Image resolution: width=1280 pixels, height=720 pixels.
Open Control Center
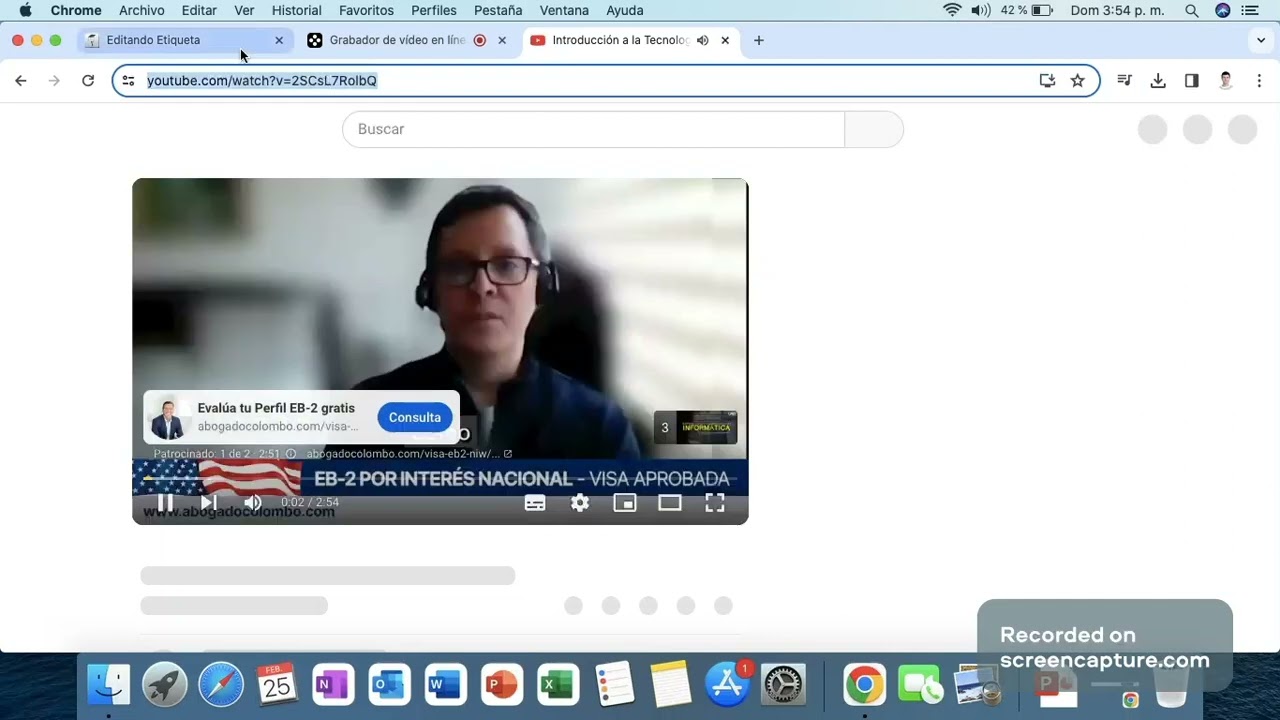[x=1250, y=10]
